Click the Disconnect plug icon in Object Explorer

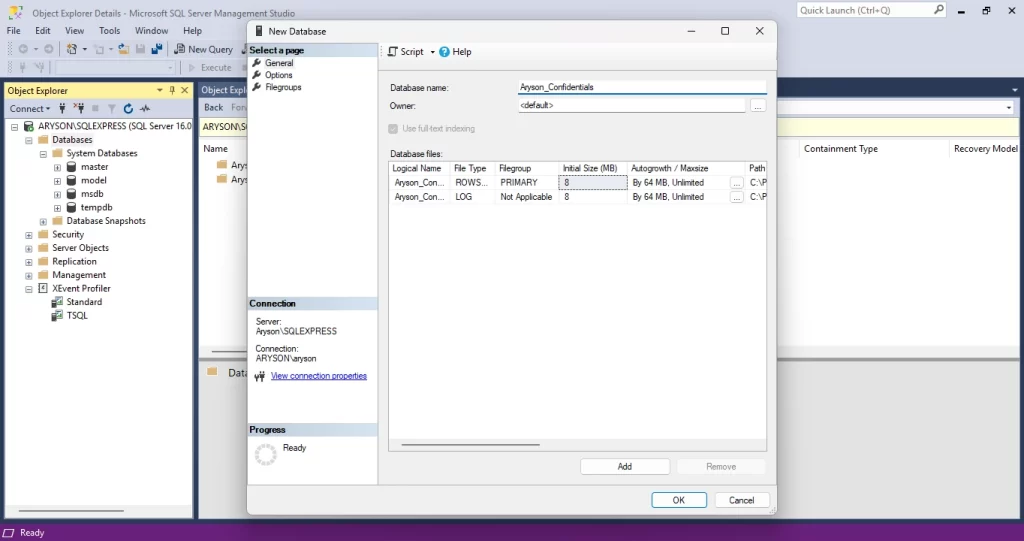(78, 108)
